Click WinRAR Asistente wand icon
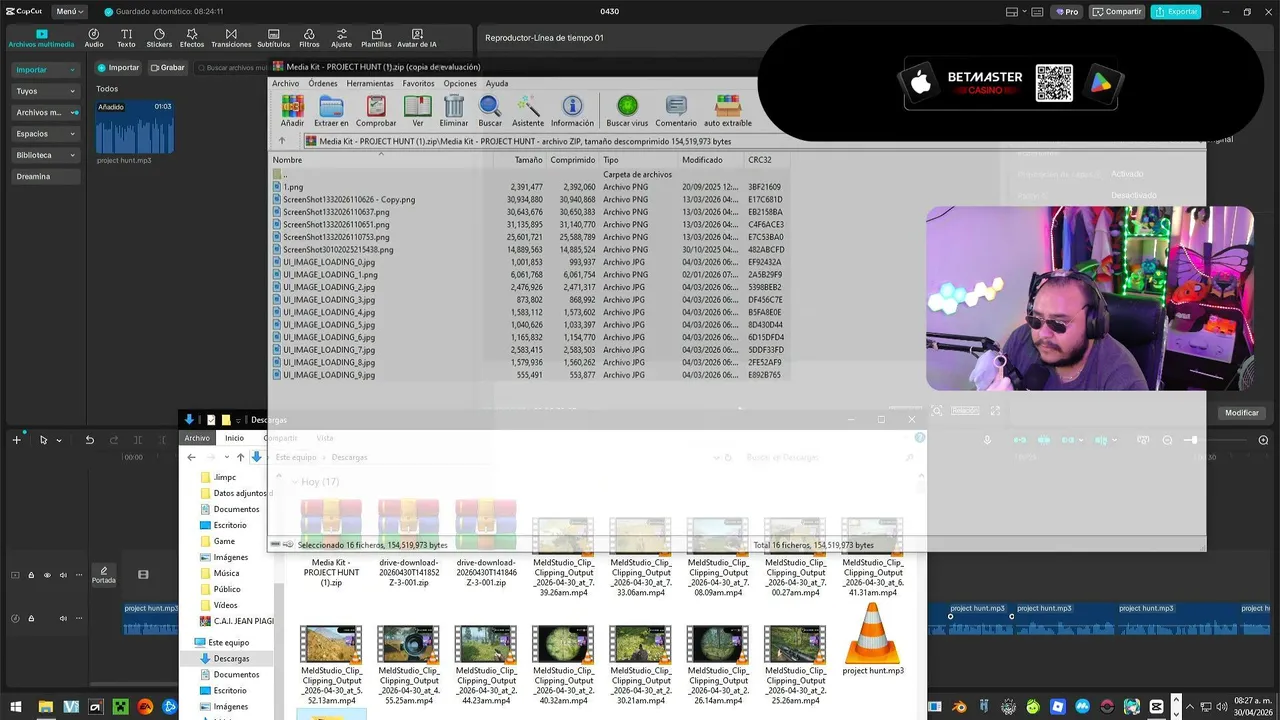This screenshot has width=1280, height=720. [528, 110]
